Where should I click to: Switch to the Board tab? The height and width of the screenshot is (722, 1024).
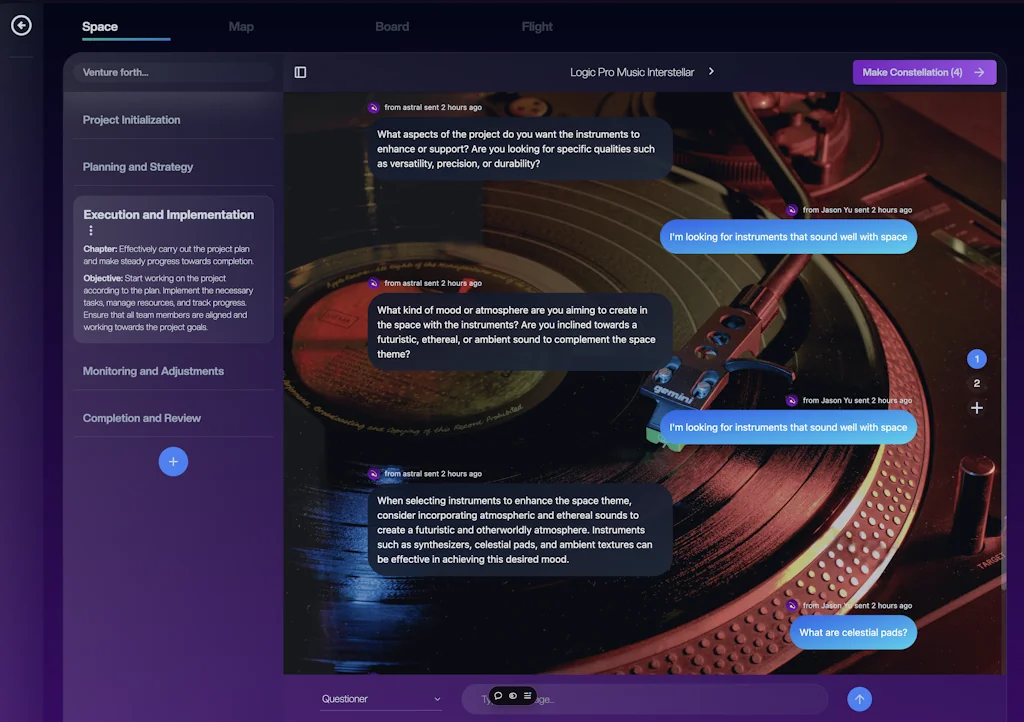coord(392,27)
